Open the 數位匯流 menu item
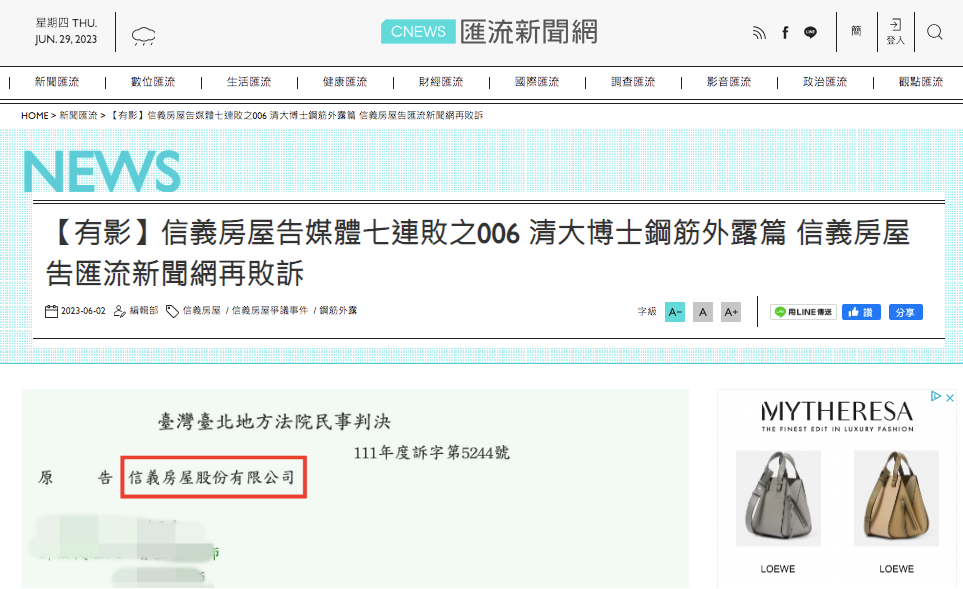The image size is (963, 589). pyautogui.click(x=153, y=82)
